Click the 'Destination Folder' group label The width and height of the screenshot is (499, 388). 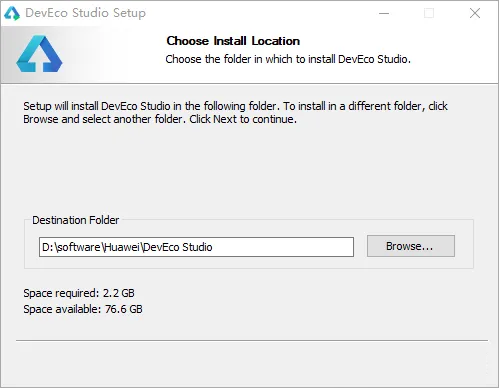(75, 220)
